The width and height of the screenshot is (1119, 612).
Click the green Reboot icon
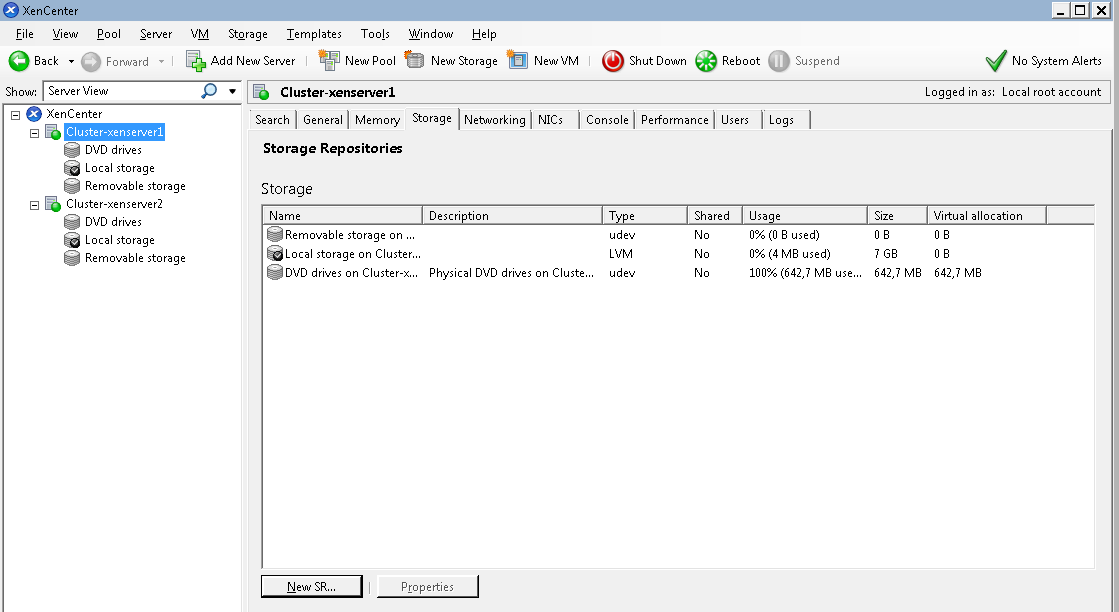pos(706,61)
